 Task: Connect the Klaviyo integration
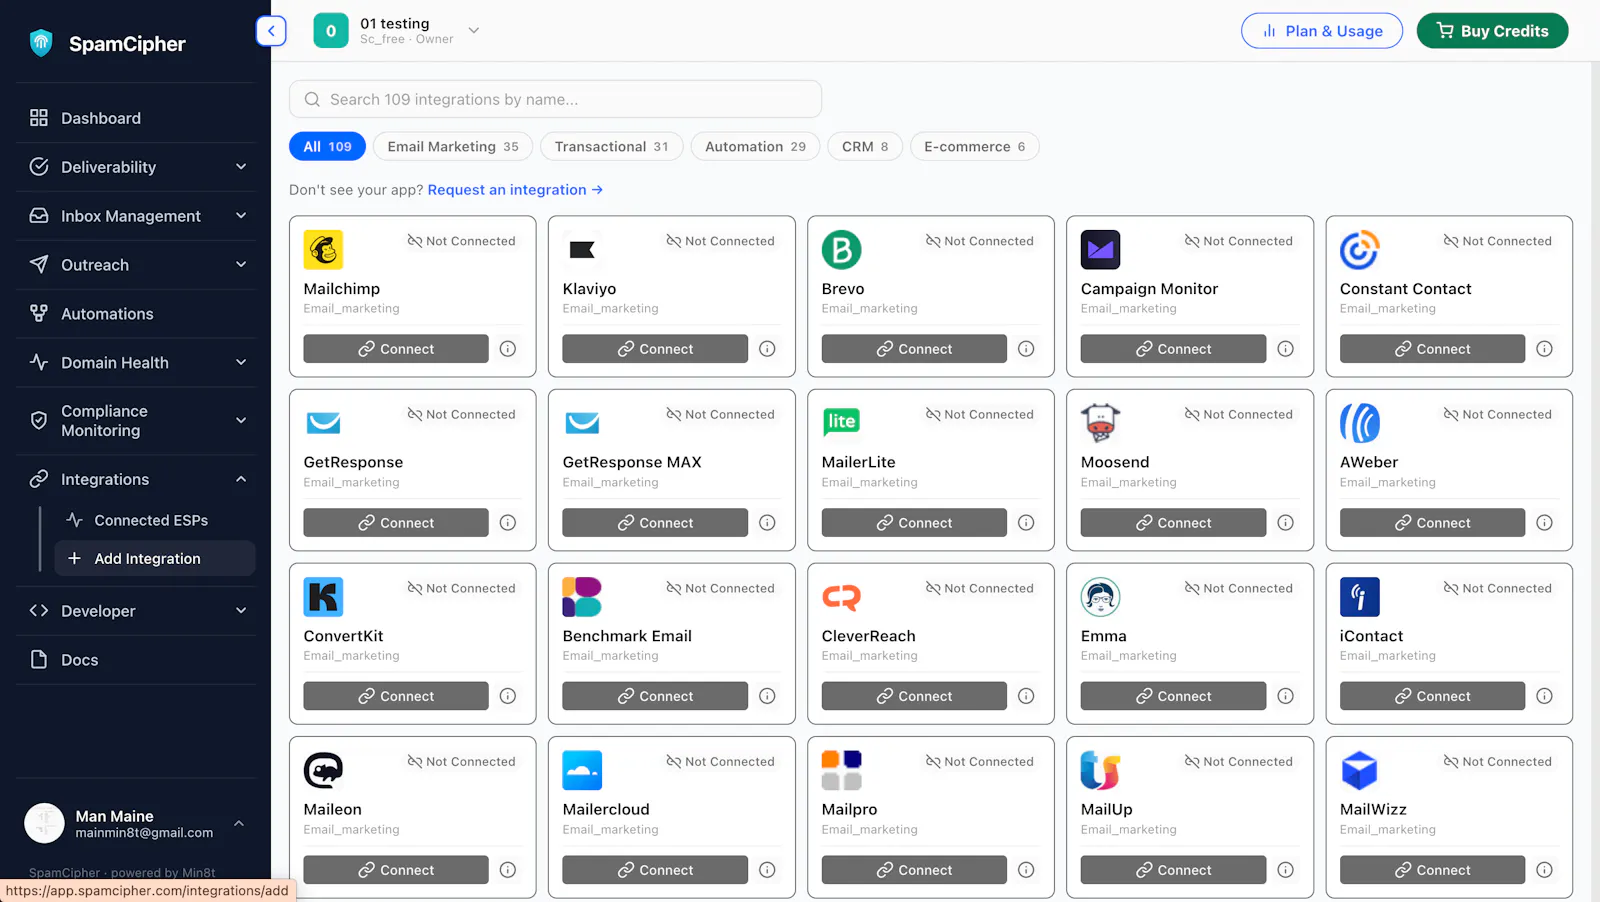coord(655,349)
